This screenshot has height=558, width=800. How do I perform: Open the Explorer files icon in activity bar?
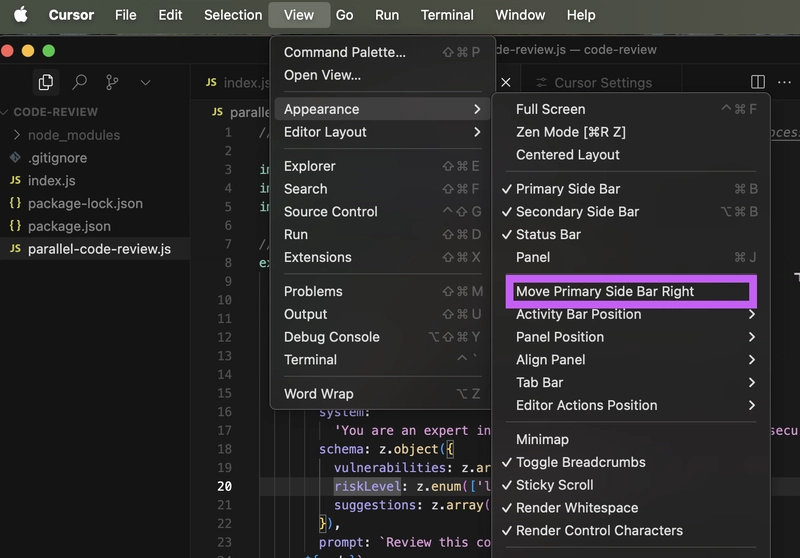(x=46, y=82)
